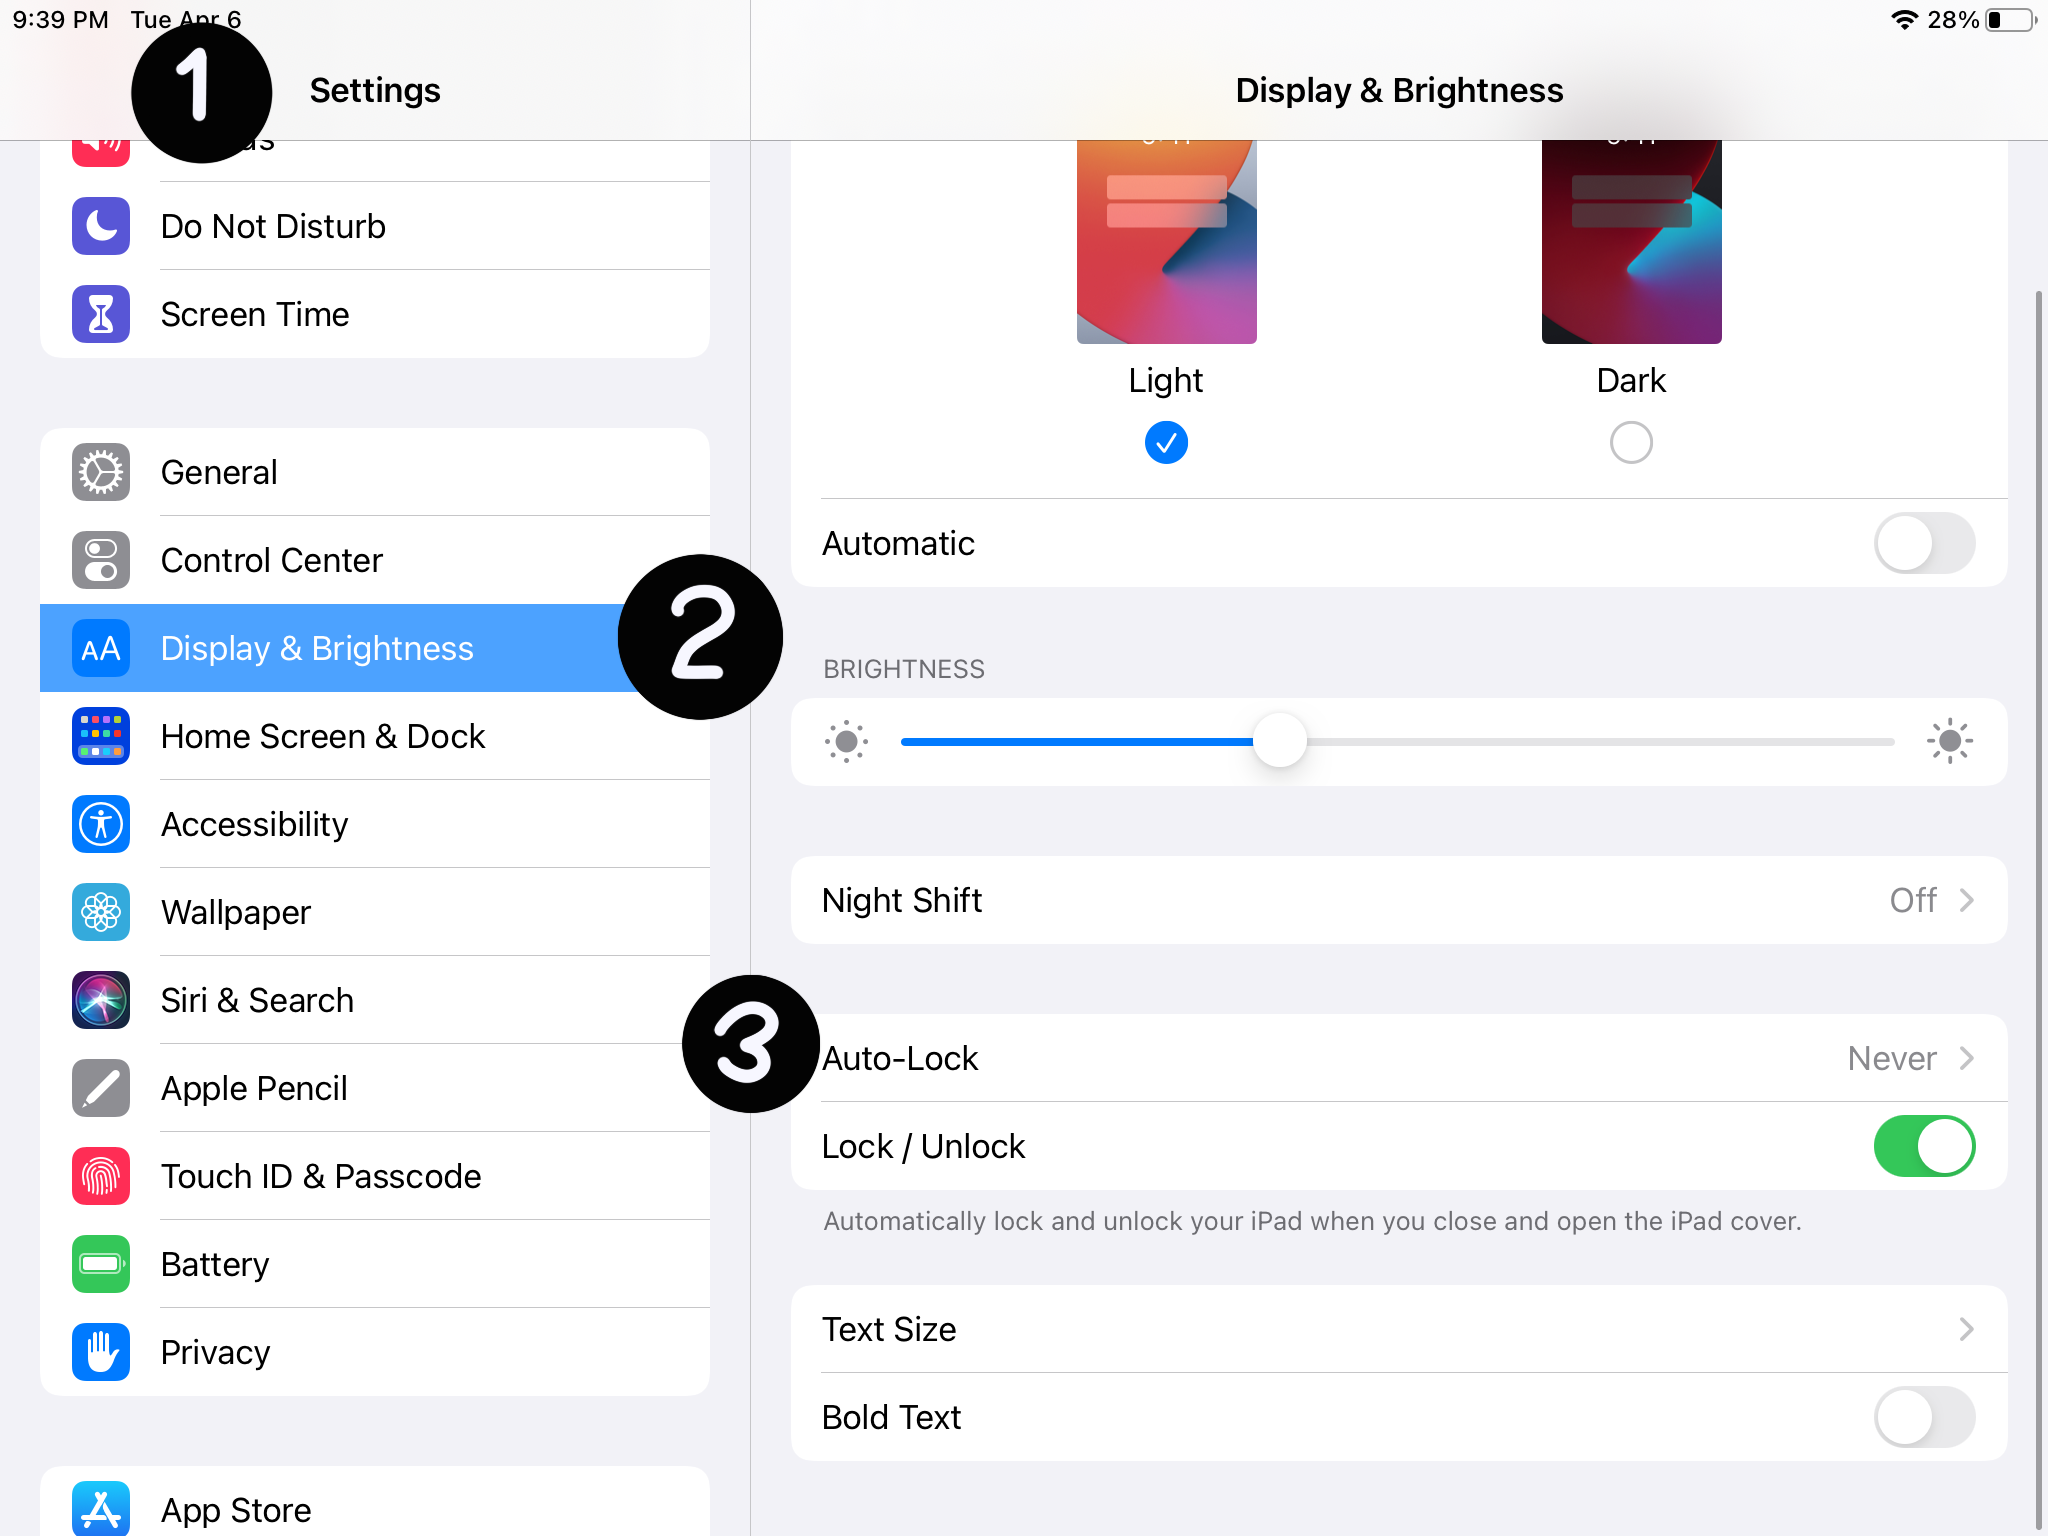This screenshot has width=2048, height=1536.
Task: Expand Auto-Lock options chevron
Action: [x=1966, y=1058]
